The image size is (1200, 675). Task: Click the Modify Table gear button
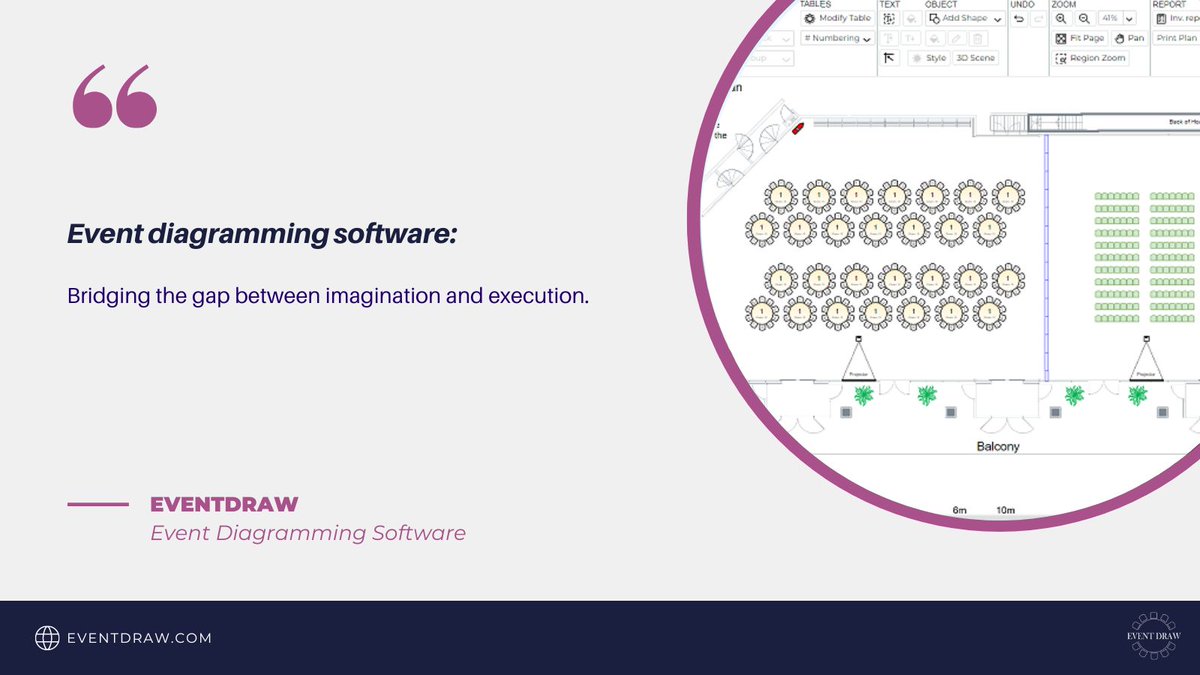coord(838,18)
